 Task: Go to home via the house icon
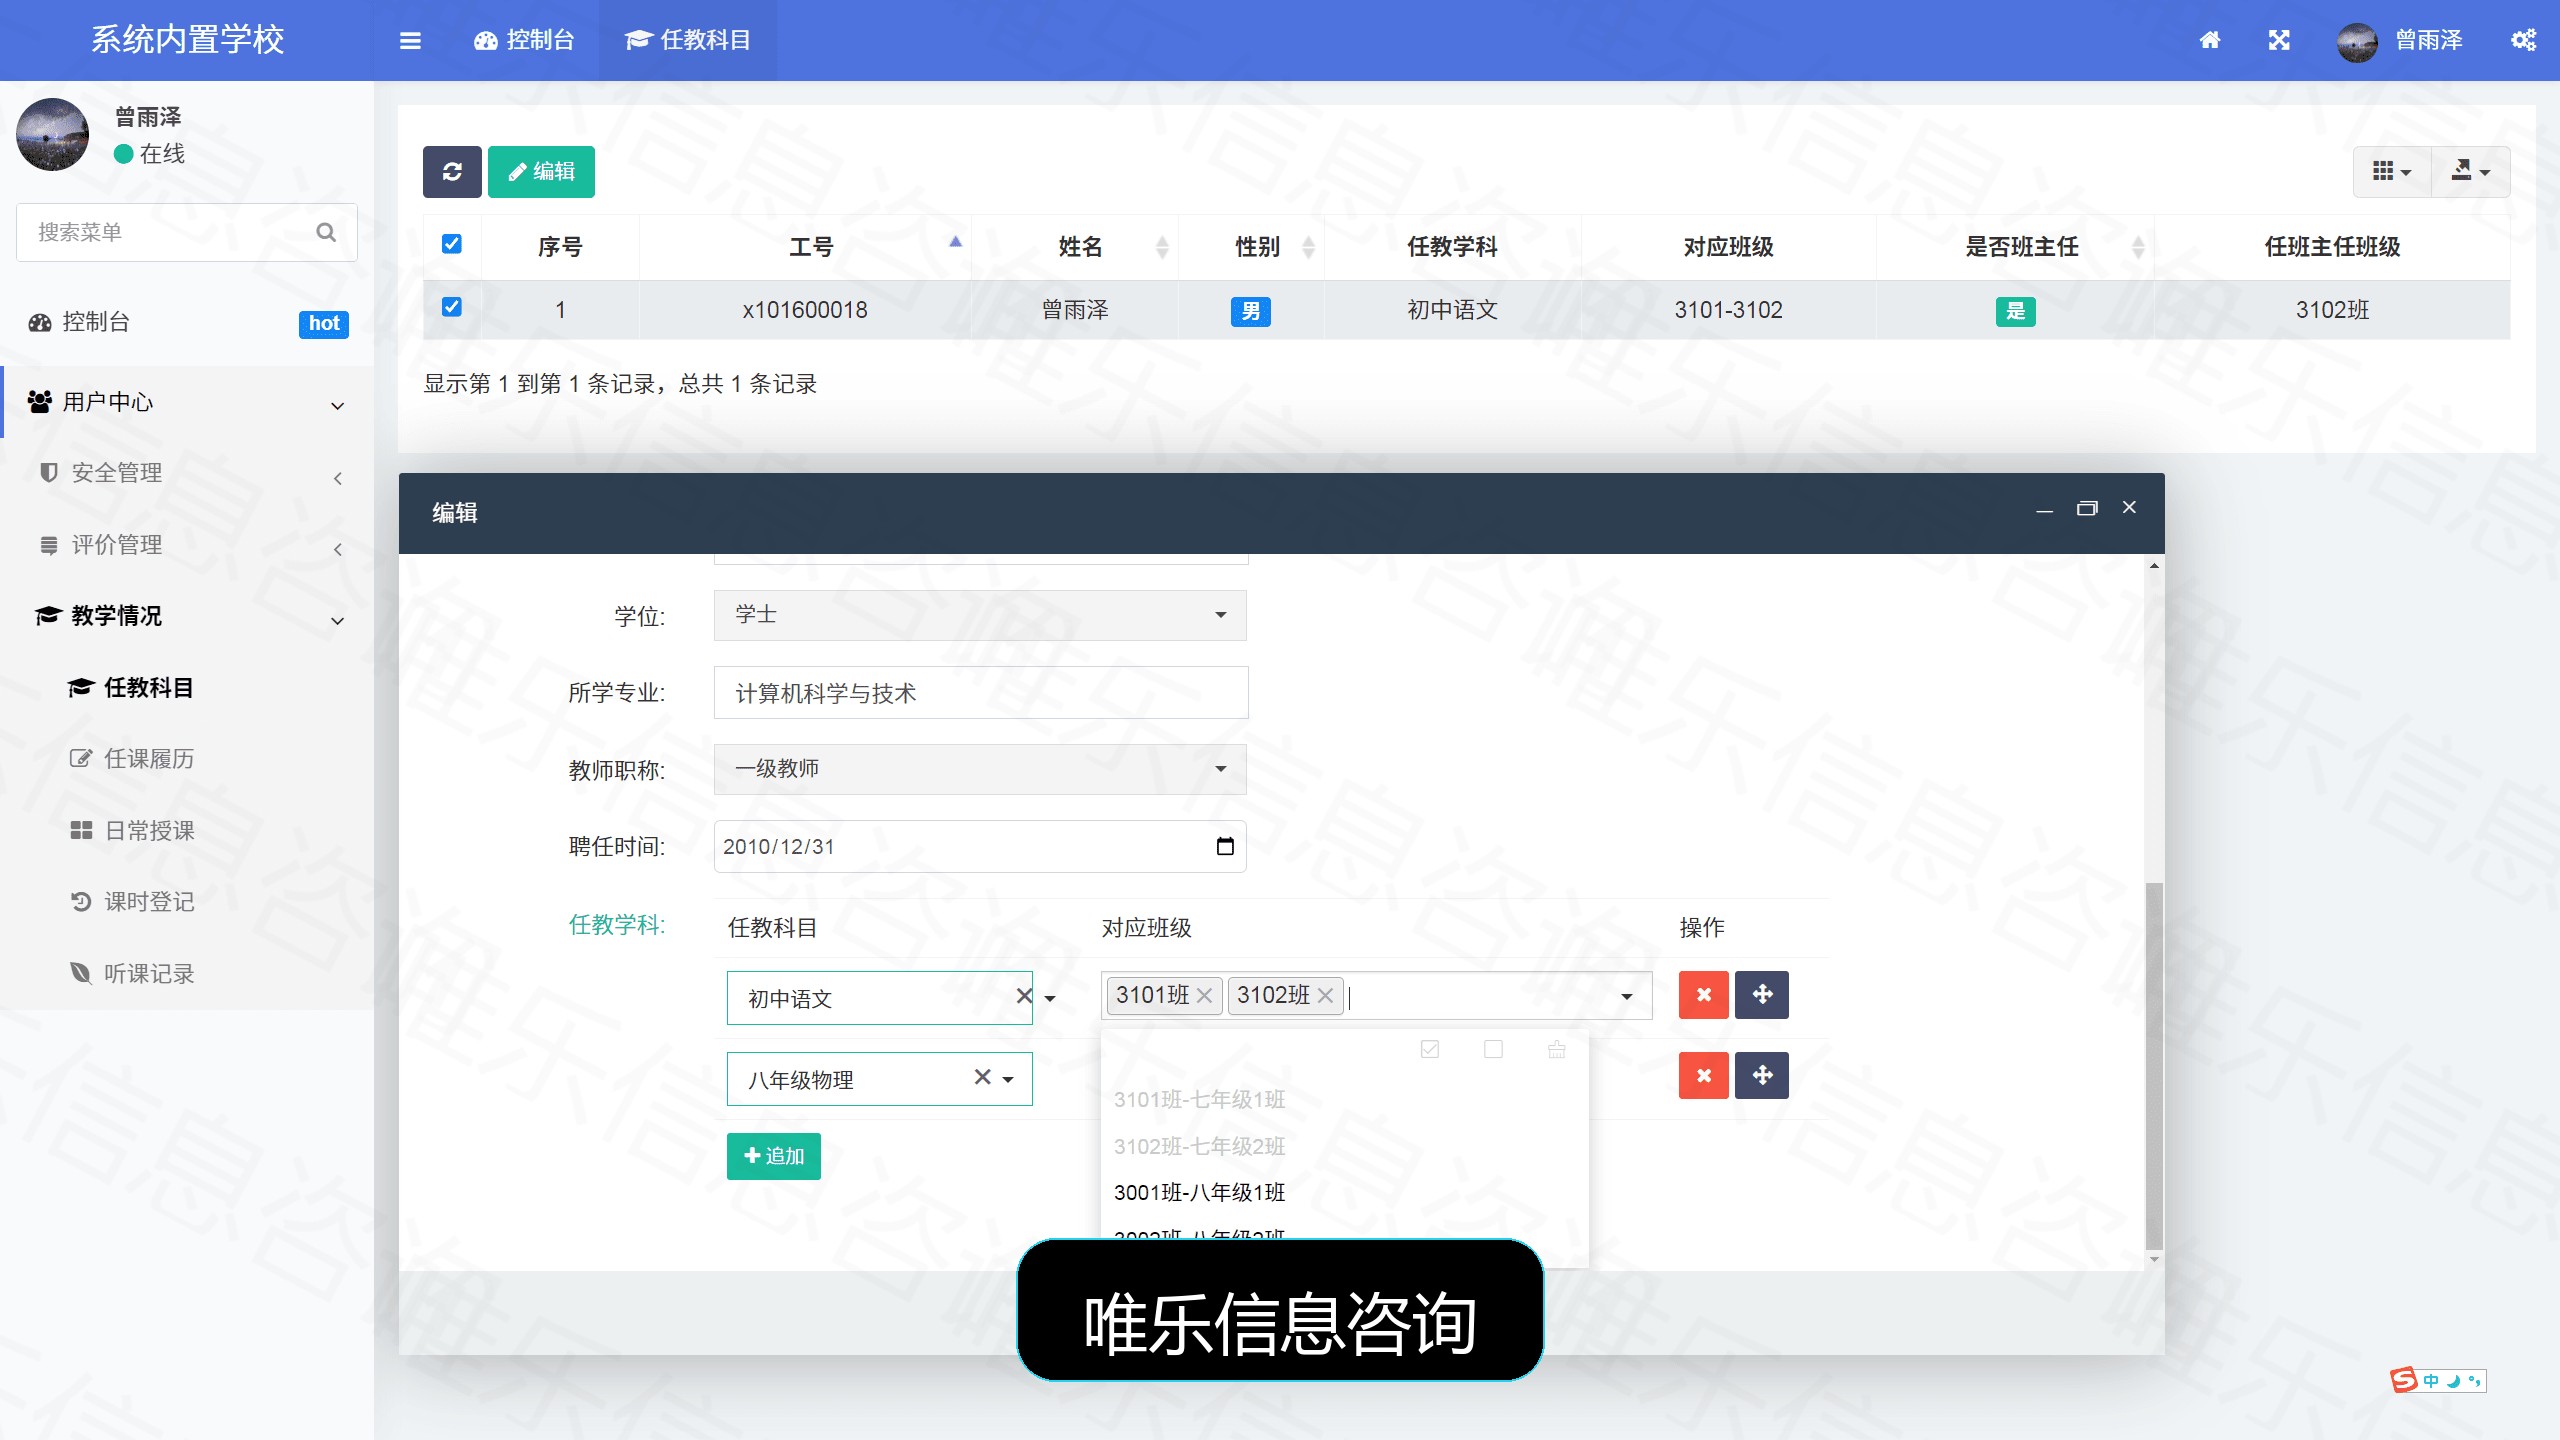(2210, 40)
